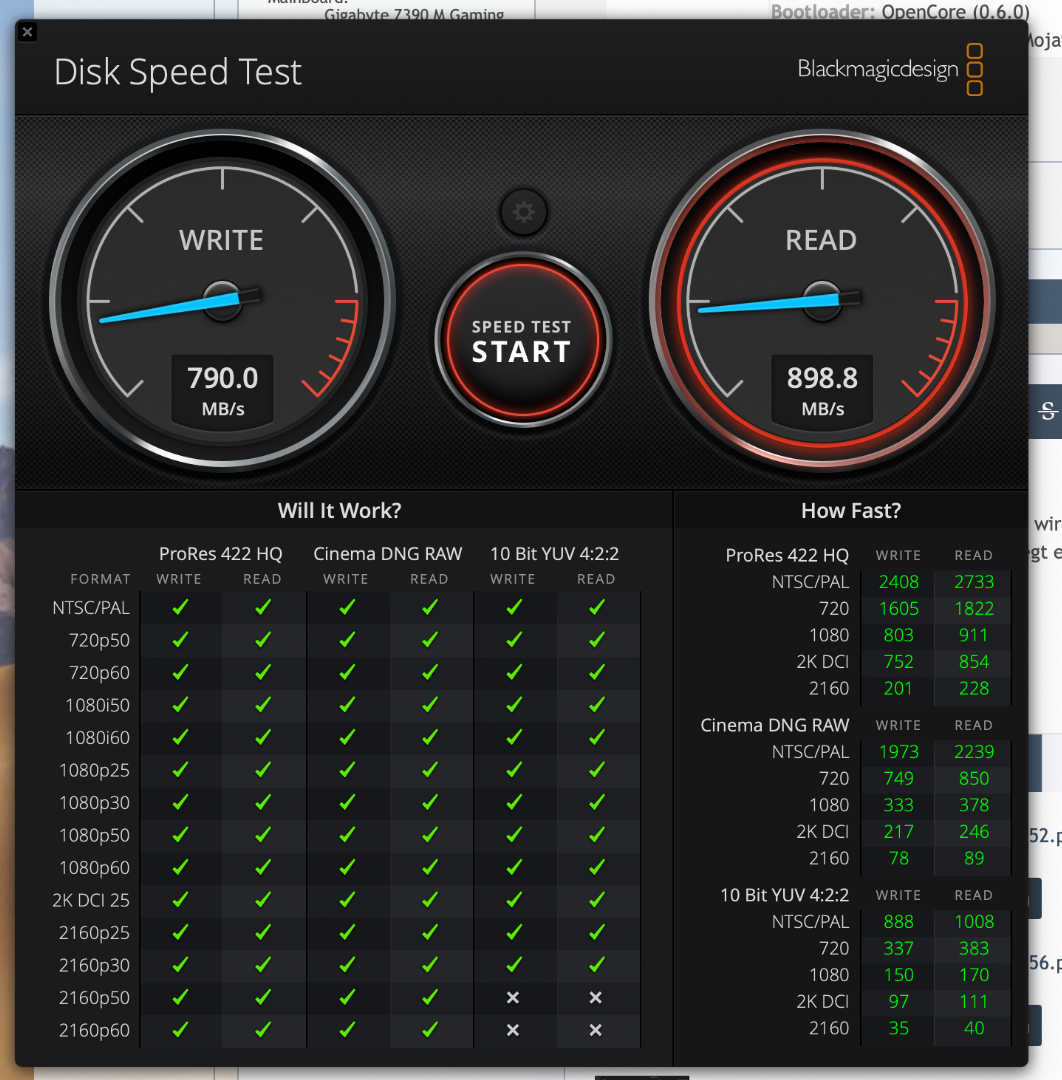Open the gear settings button
This screenshot has height=1080, width=1062.
pos(523,212)
